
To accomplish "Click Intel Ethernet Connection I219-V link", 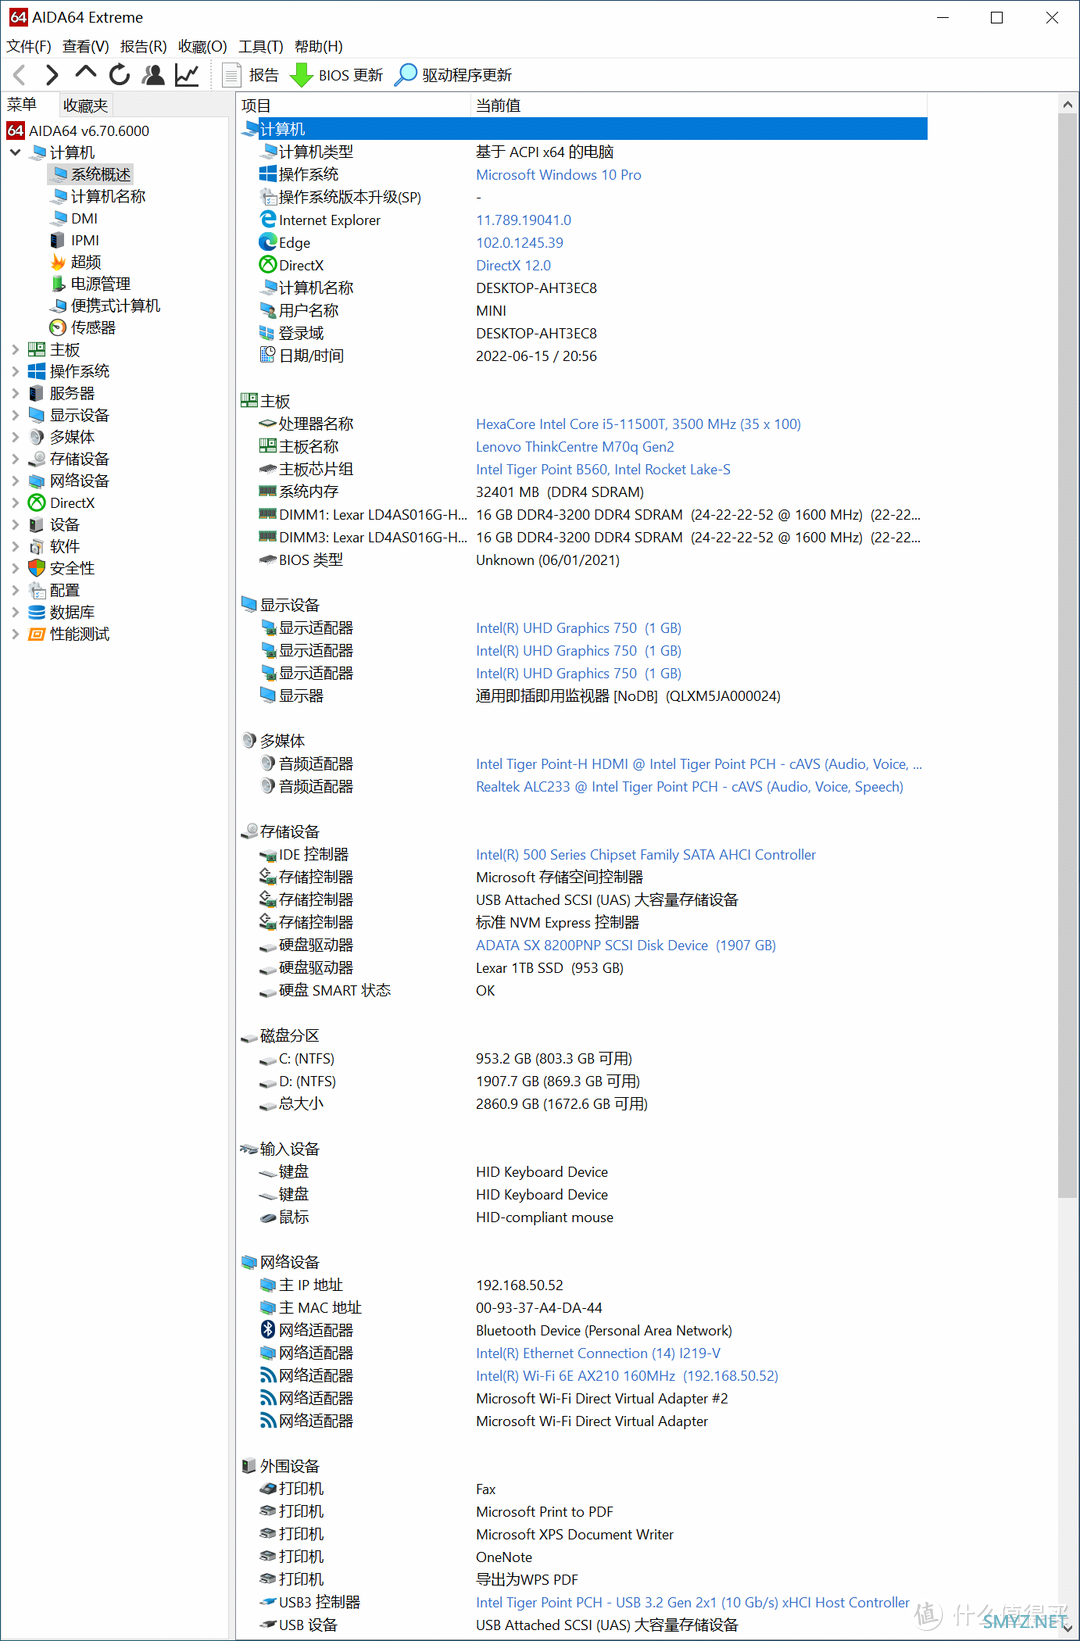I will pyautogui.click(x=598, y=1352).
